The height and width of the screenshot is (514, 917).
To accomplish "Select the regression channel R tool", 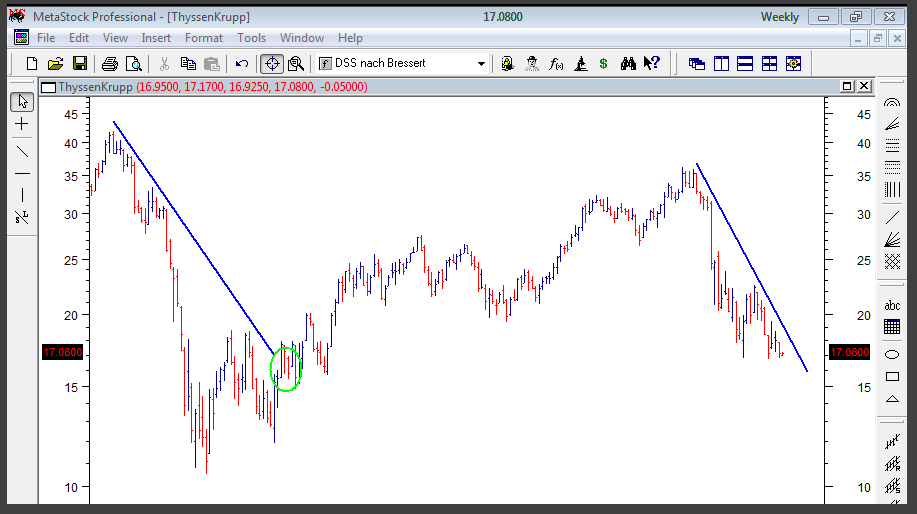I will click(892, 464).
